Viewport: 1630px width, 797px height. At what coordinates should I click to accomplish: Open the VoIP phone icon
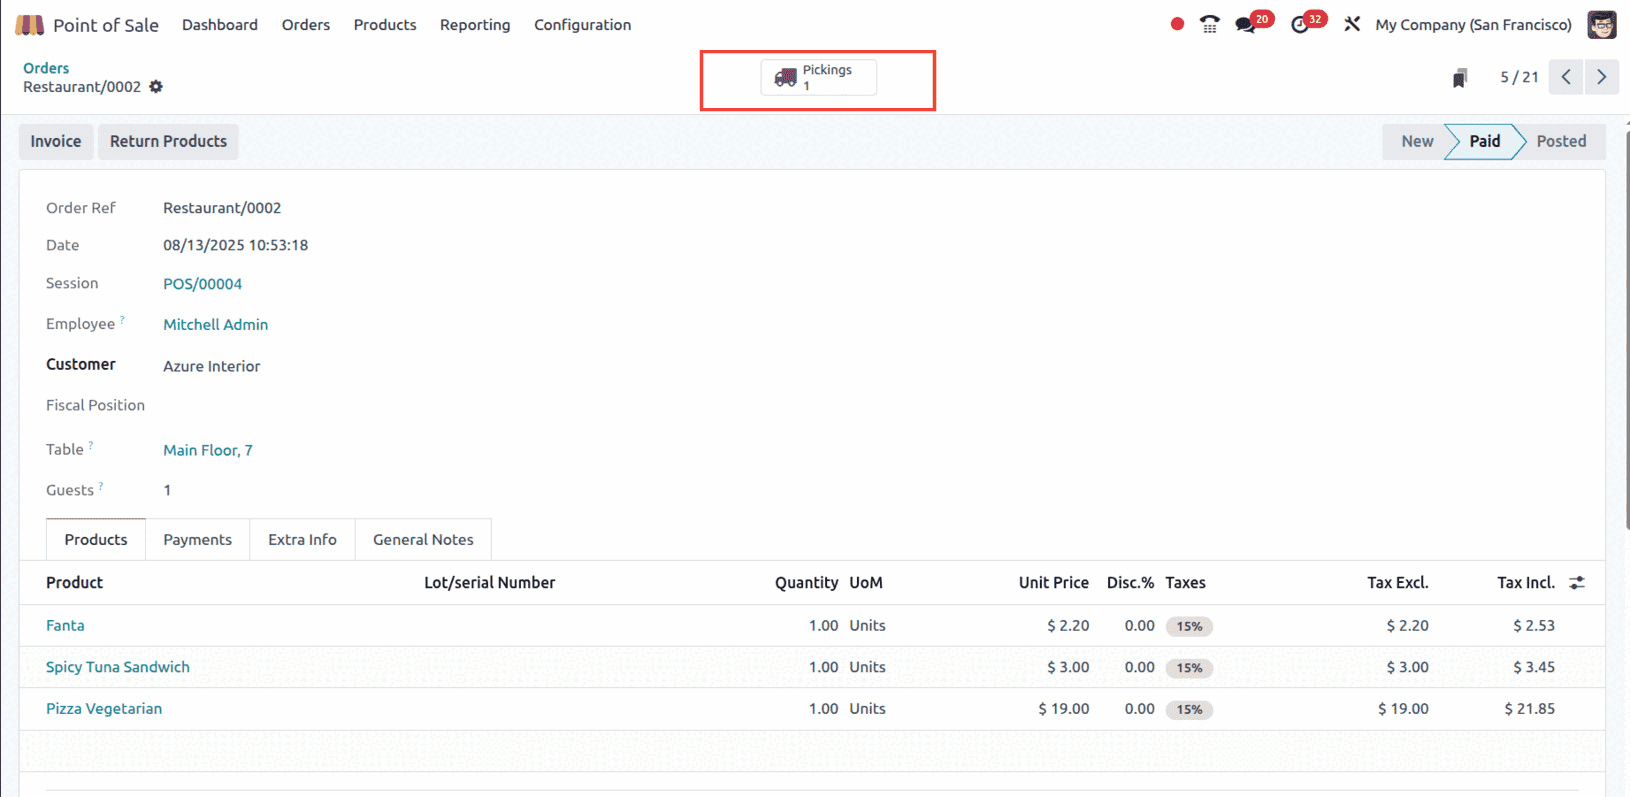click(1209, 25)
